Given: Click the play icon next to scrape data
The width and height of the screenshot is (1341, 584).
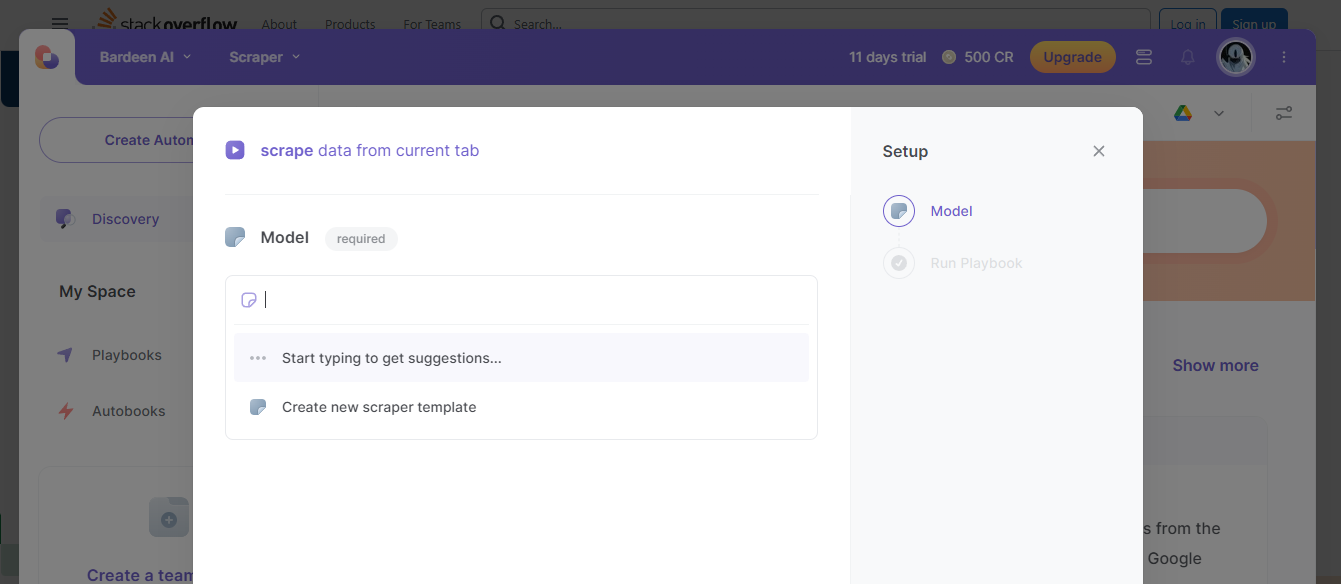Looking at the screenshot, I should (235, 150).
